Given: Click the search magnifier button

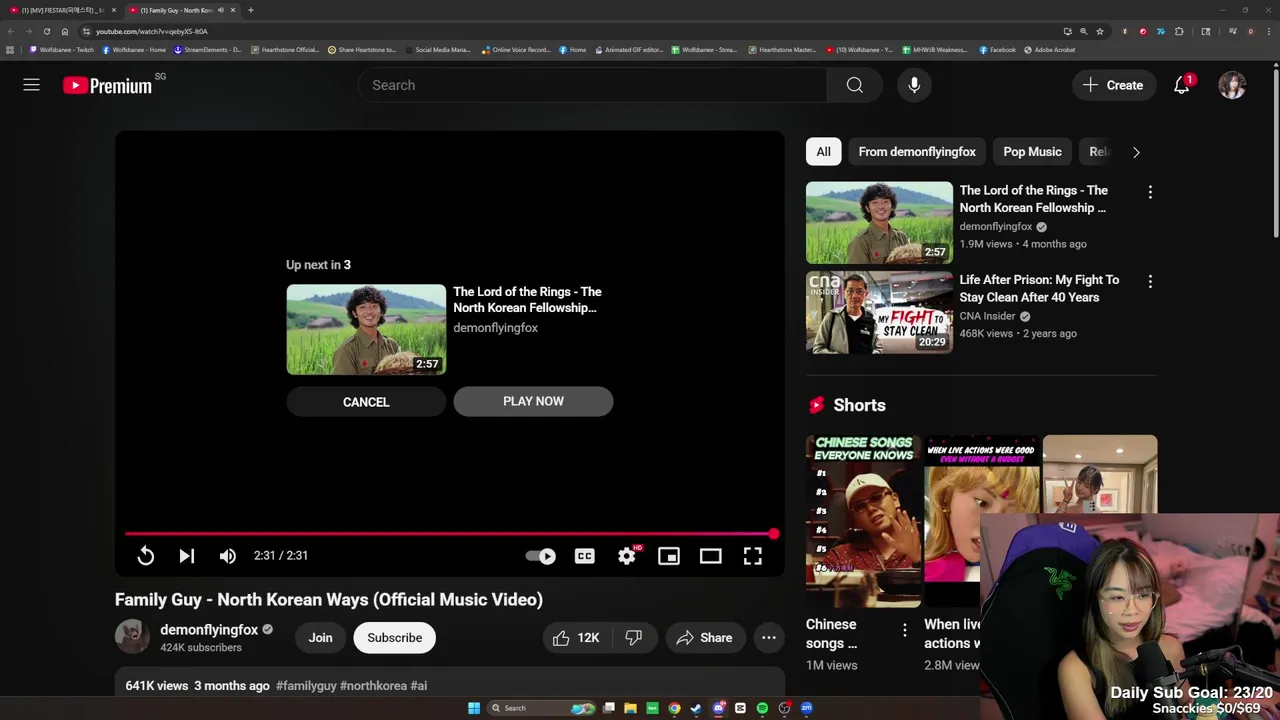Looking at the screenshot, I should (x=854, y=85).
